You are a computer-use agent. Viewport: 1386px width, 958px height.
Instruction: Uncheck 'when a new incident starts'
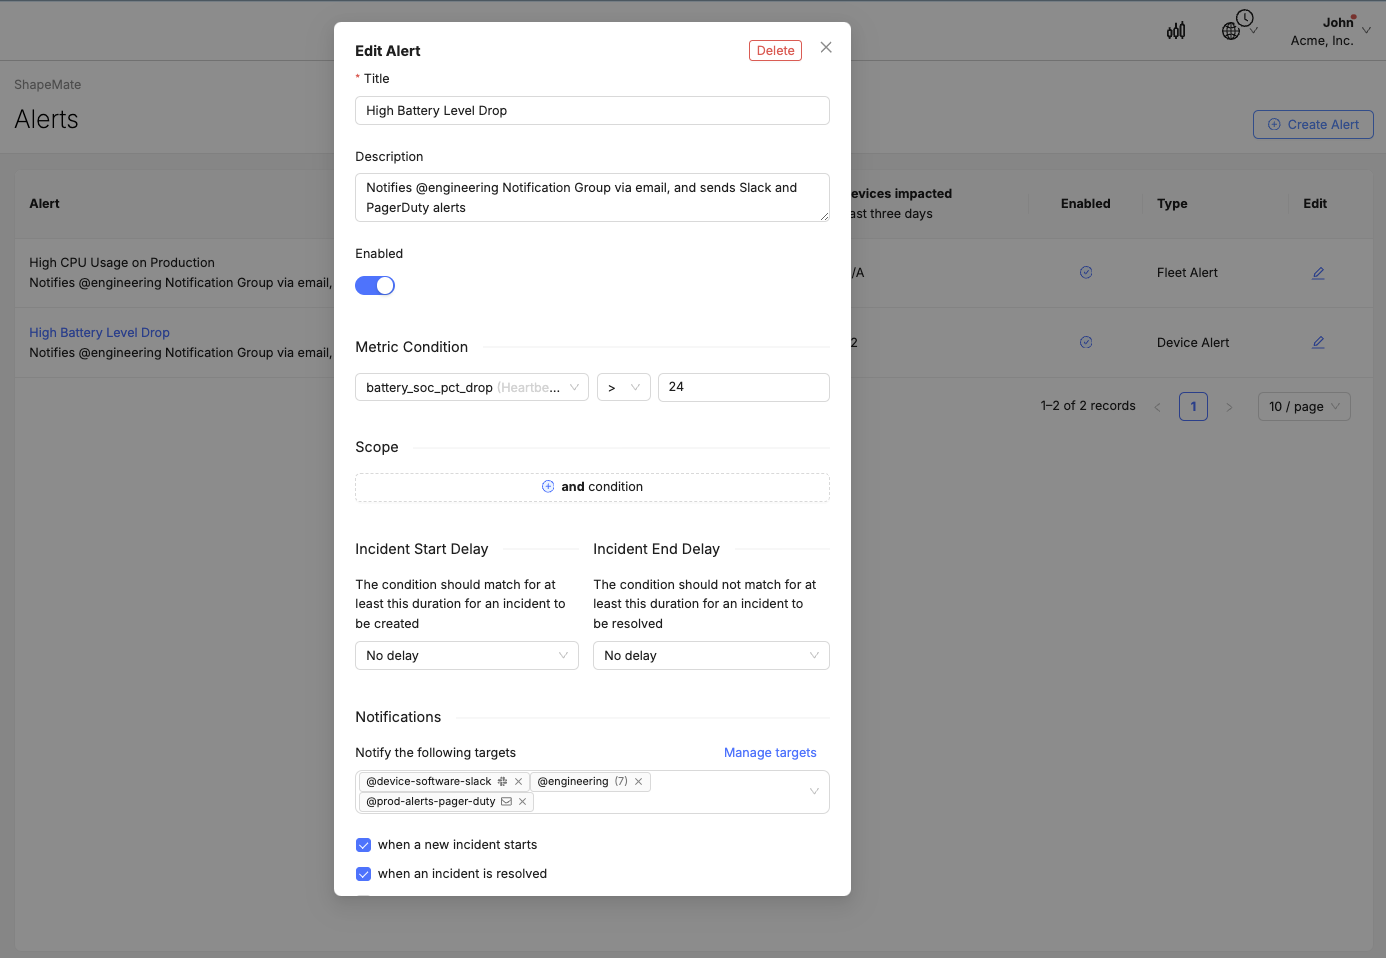(364, 845)
